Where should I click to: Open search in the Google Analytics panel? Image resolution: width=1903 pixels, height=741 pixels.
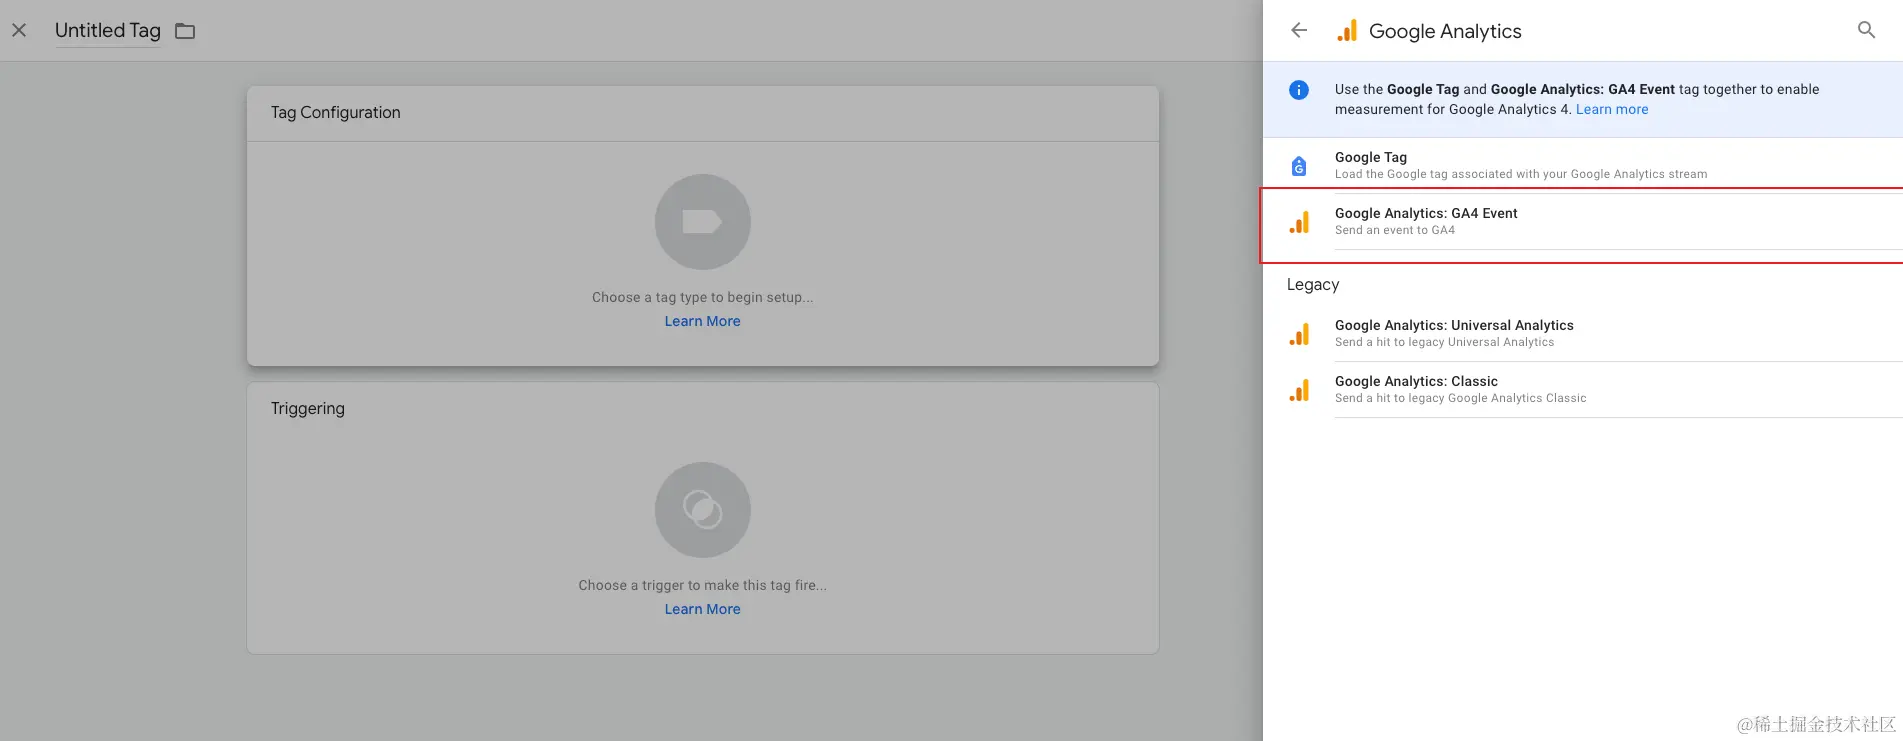pyautogui.click(x=1866, y=30)
